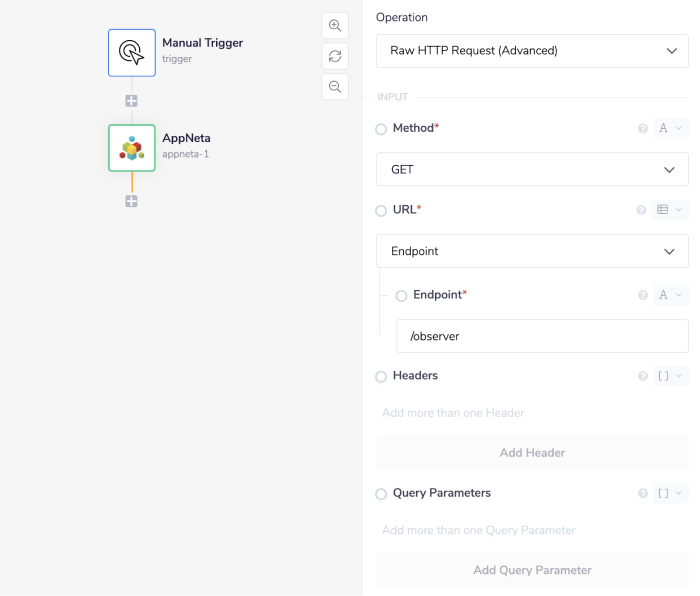The height and width of the screenshot is (596, 700).
Task: Click the zoom in canvas icon
Action: [x=335, y=26]
